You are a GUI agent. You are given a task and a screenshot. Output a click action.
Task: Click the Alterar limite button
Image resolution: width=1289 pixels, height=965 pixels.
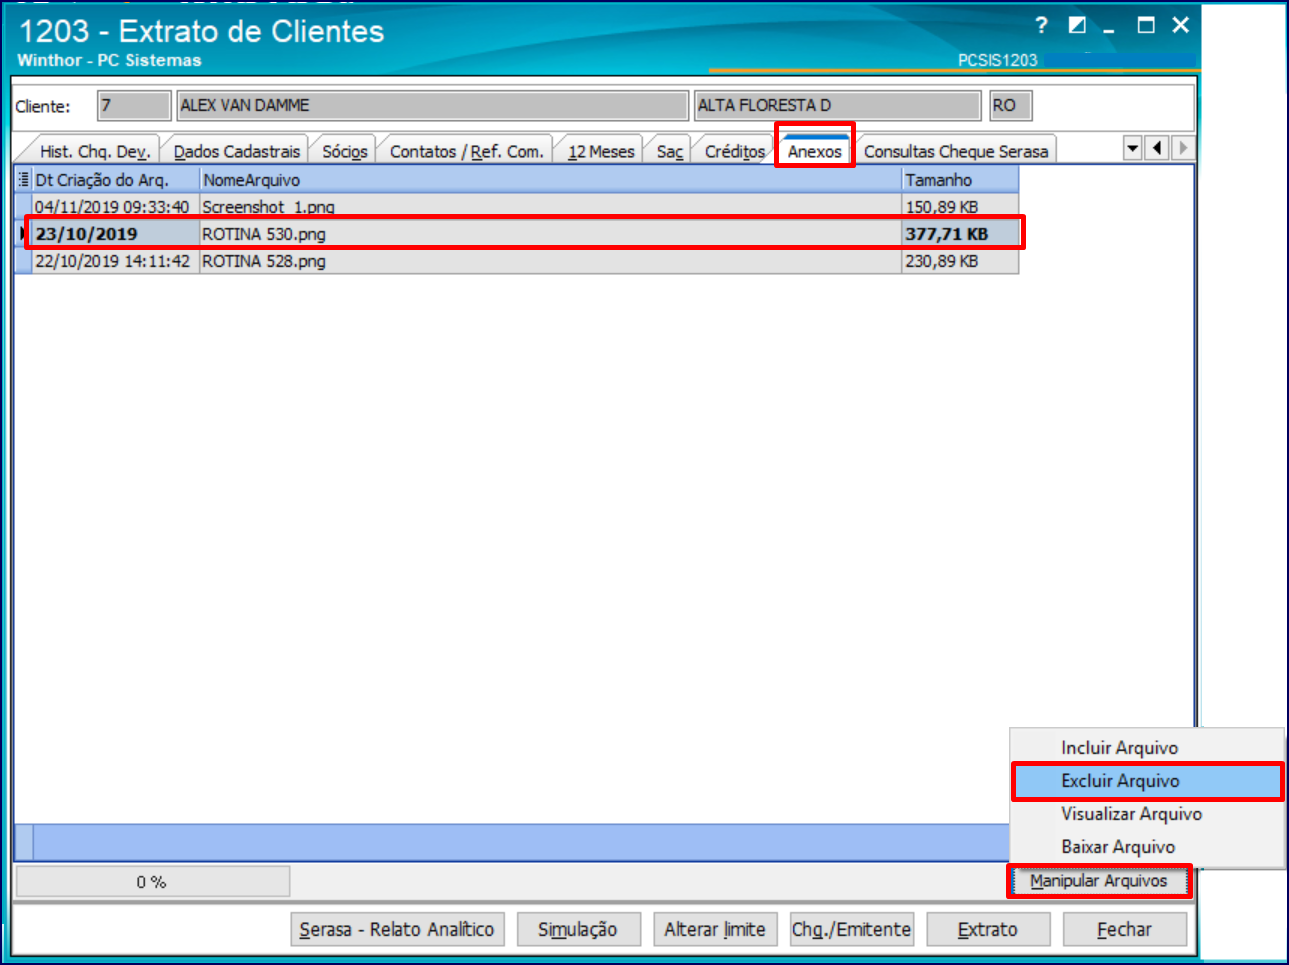click(x=715, y=929)
